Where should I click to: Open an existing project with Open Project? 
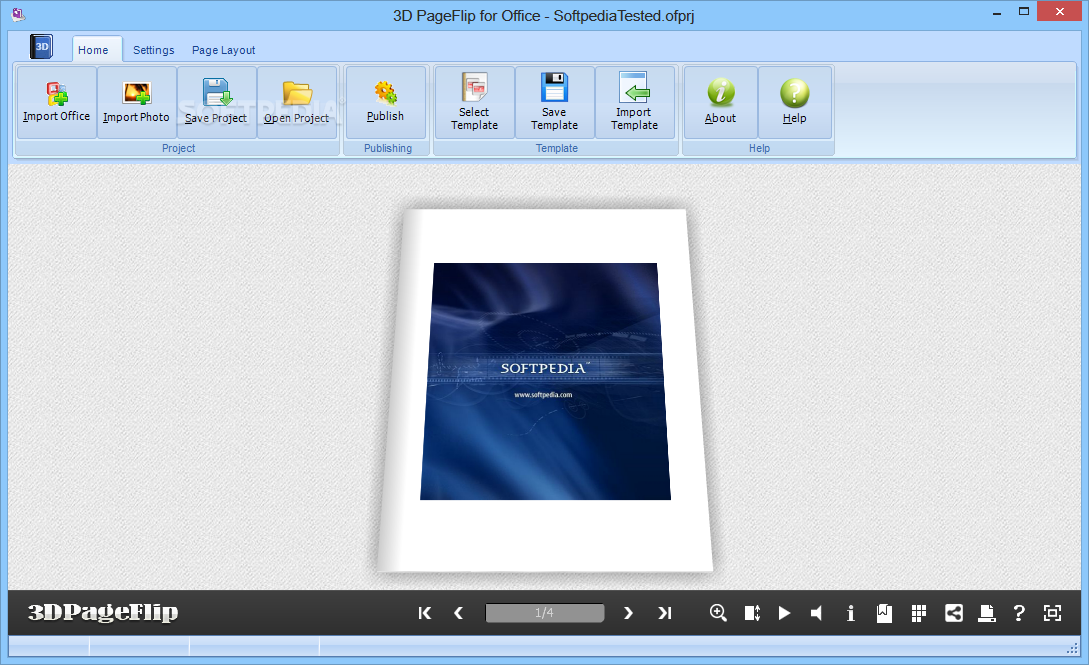297,103
